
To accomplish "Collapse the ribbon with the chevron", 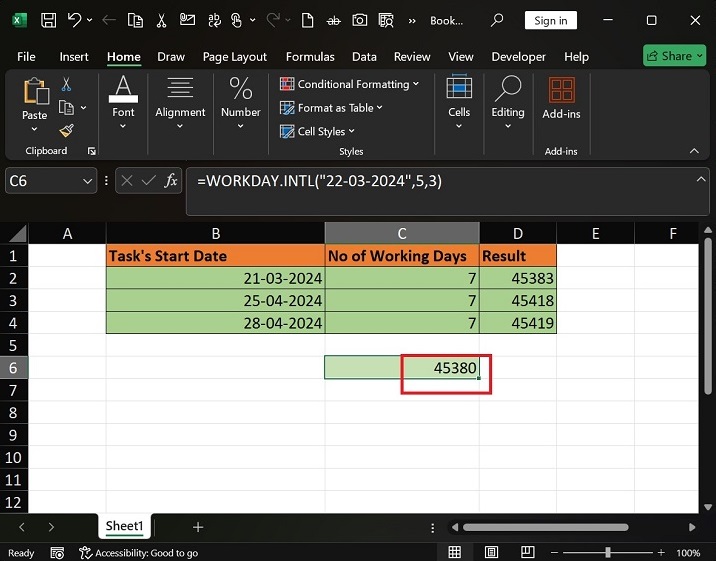I will click(694, 151).
